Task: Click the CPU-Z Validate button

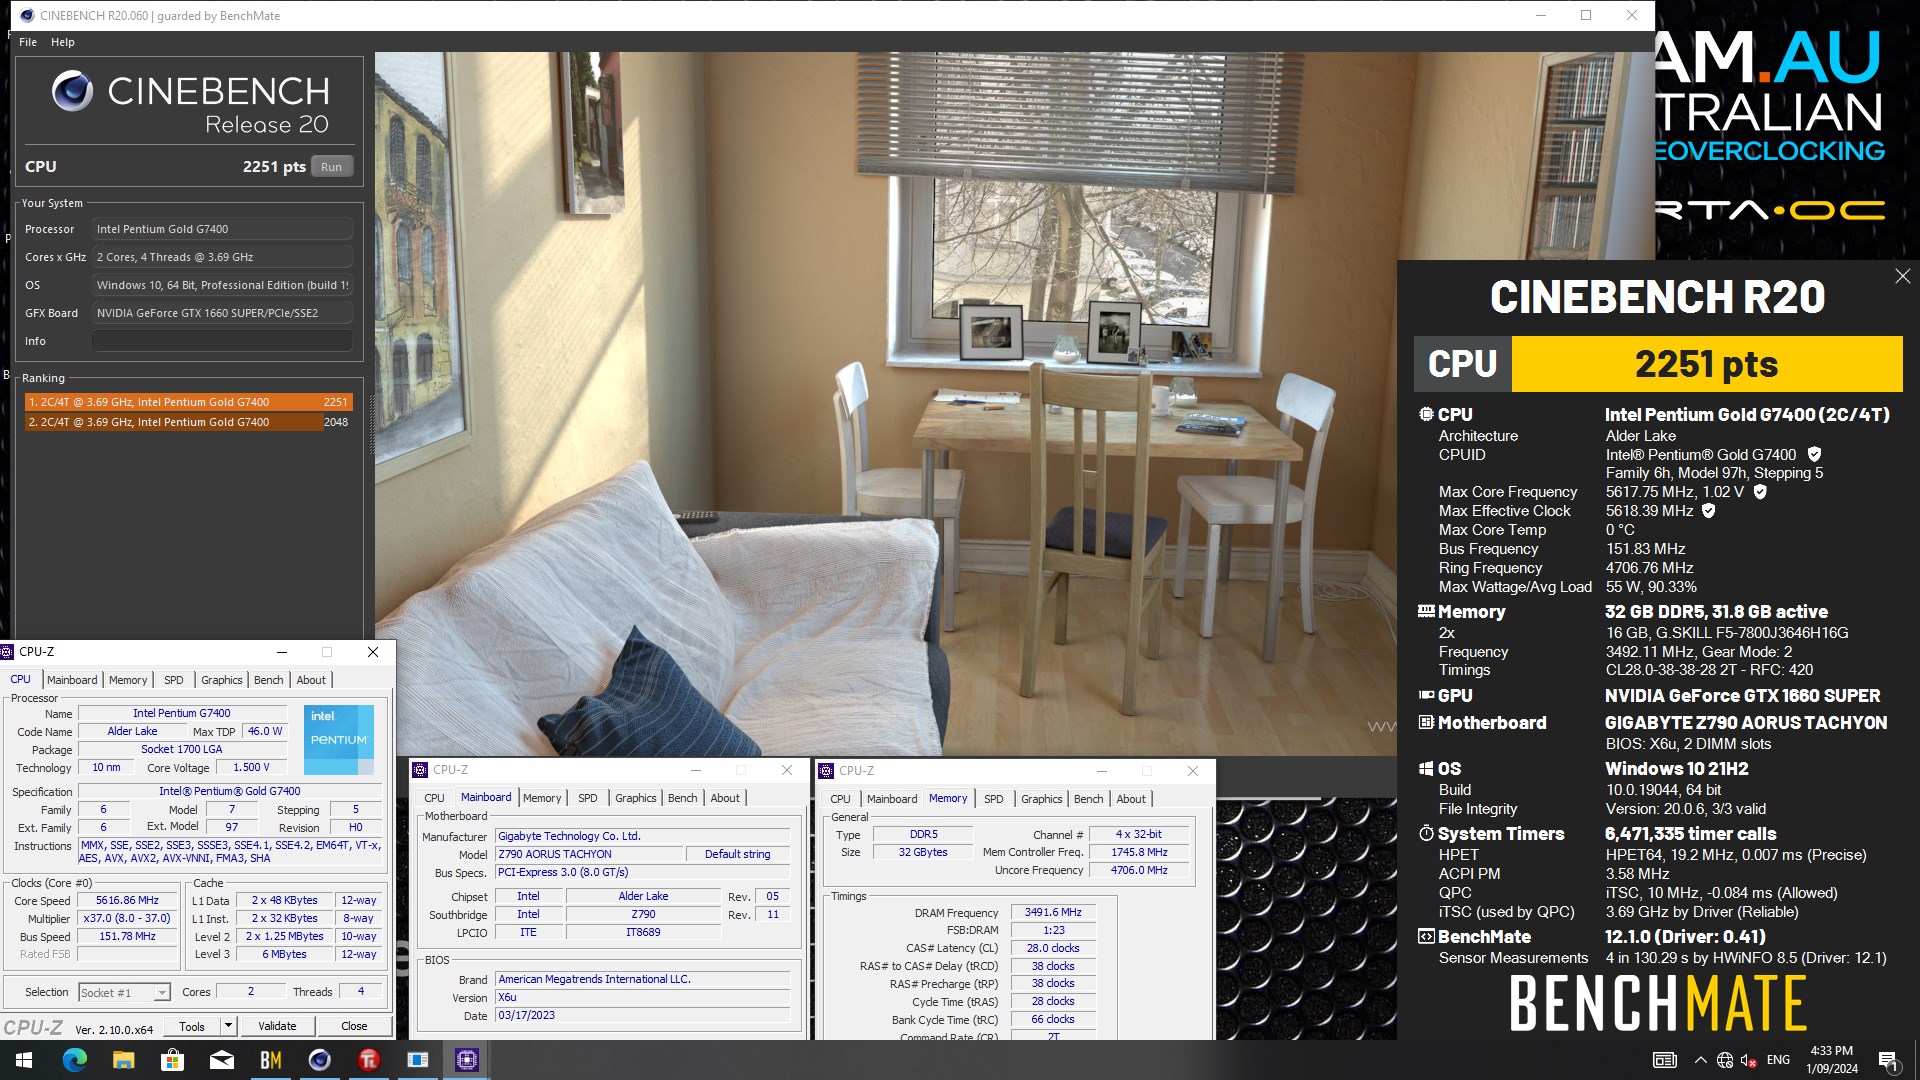Action: [x=277, y=1026]
